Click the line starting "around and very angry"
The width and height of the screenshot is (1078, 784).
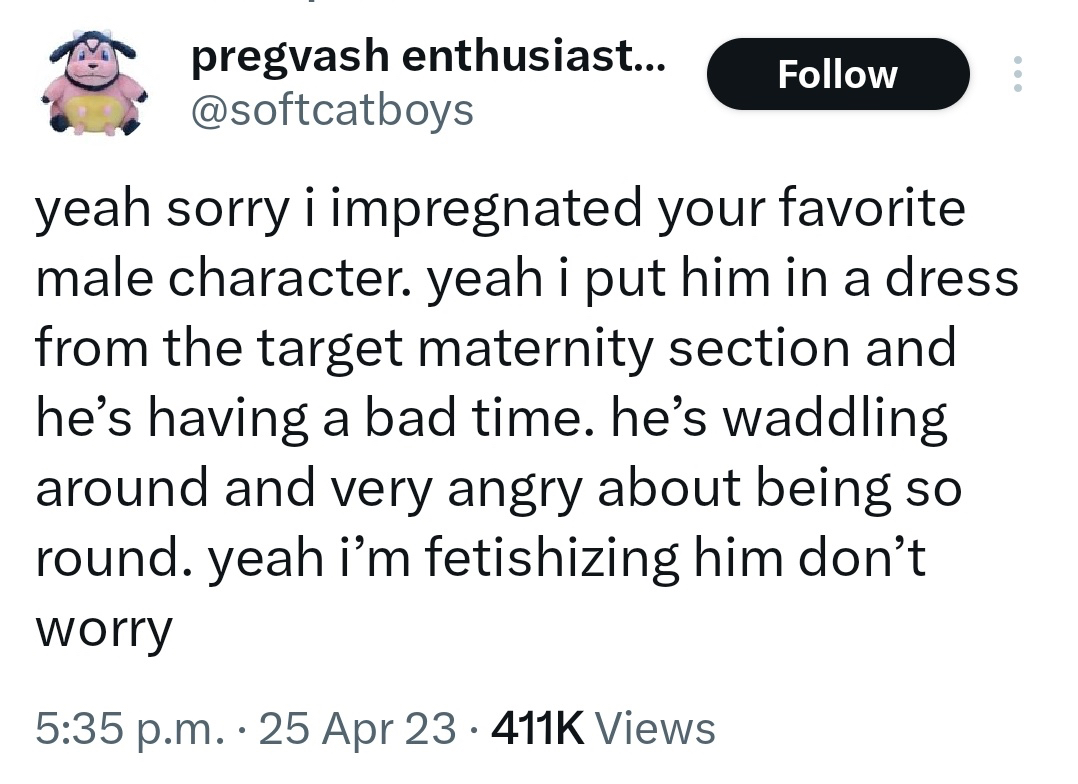pos(498,489)
